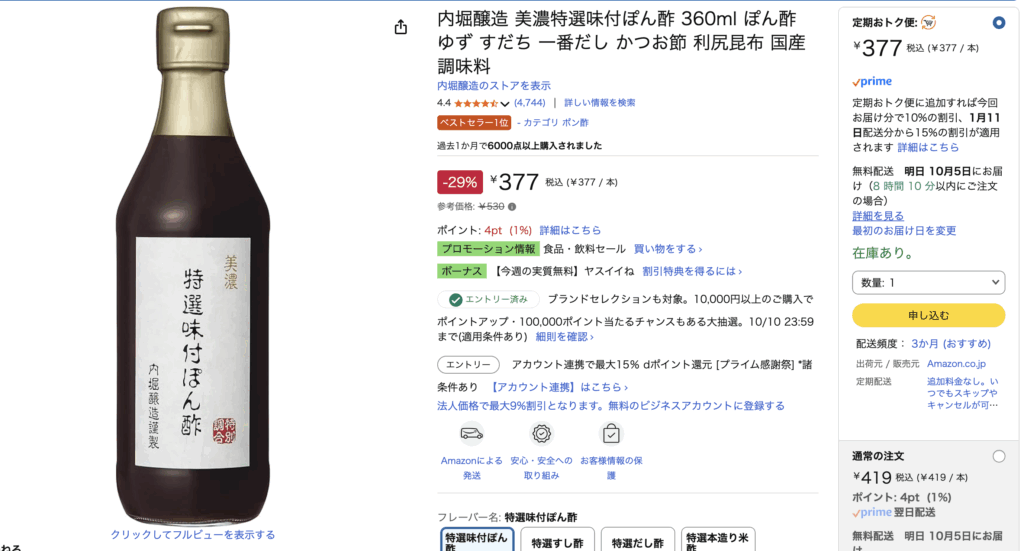Click the Amazonによる発送 truck icon
The height and width of the screenshot is (551, 1024).
471,434
